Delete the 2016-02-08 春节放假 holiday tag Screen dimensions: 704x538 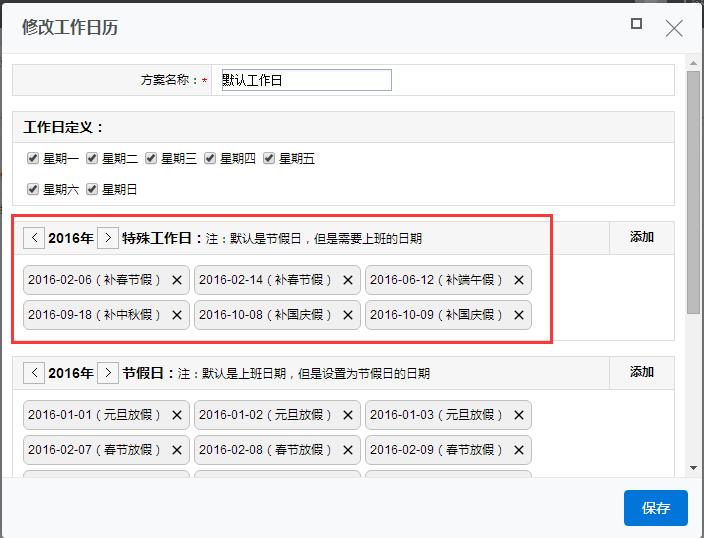348,450
